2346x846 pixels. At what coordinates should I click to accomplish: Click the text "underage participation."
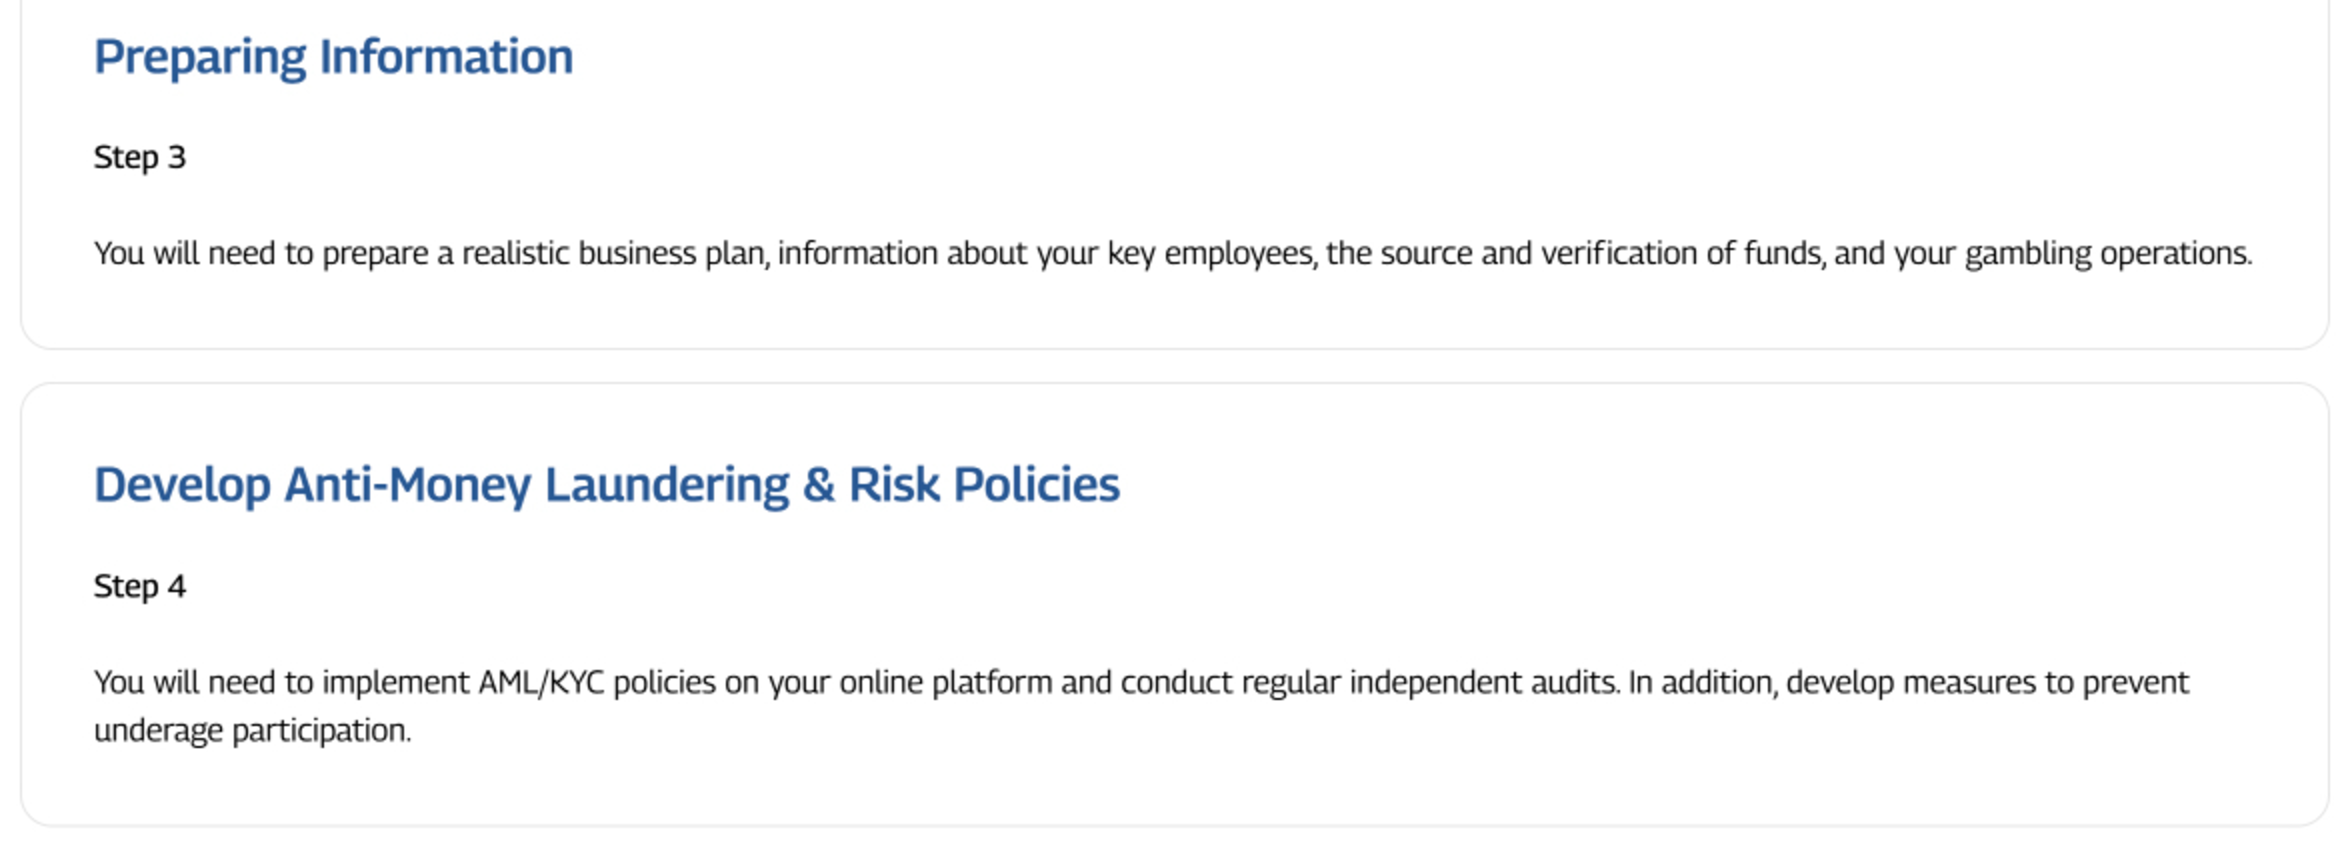tap(252, 731)
